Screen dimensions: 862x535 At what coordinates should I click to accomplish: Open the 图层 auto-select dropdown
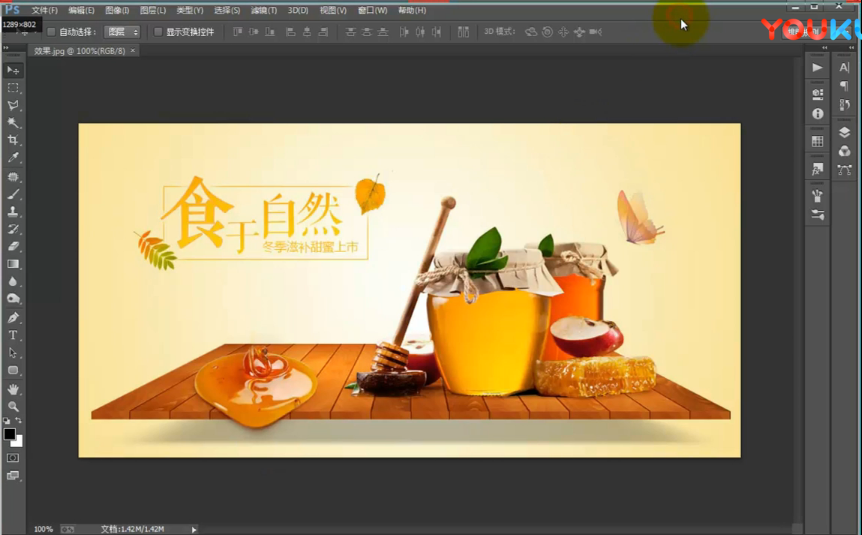(122, 32)
